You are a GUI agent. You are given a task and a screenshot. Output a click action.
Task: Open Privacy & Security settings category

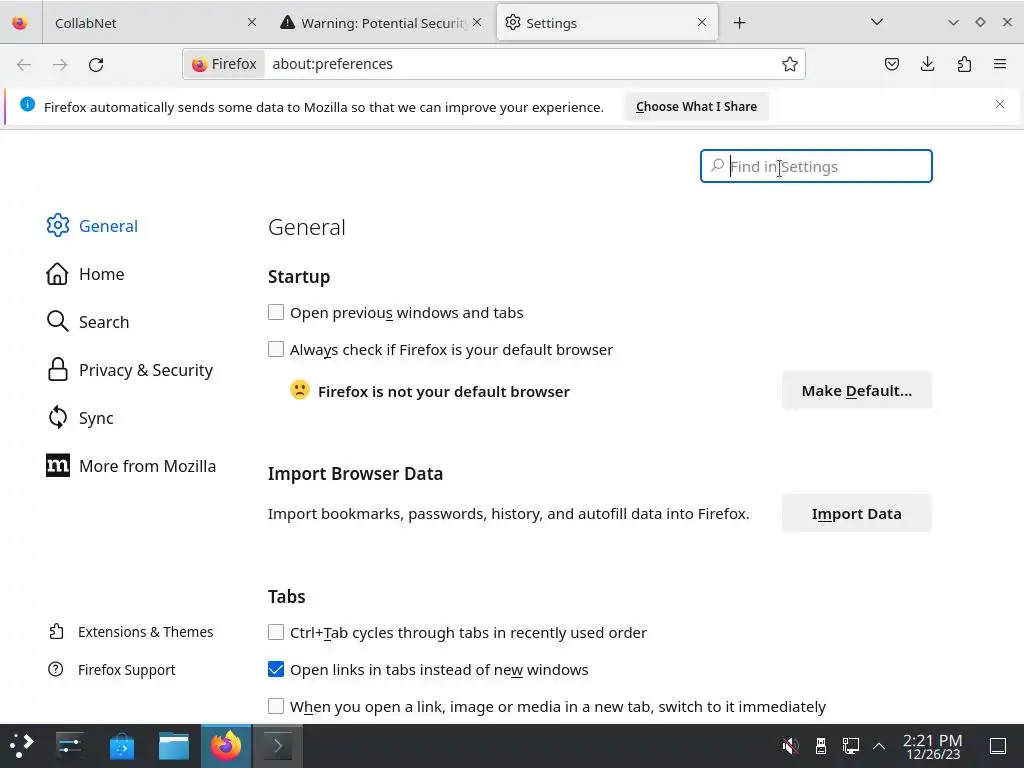pos(145,370)
